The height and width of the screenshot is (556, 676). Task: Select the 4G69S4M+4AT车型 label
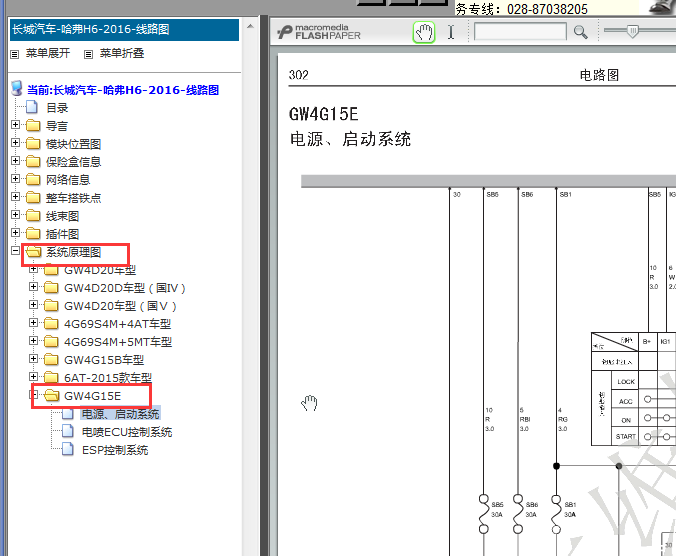pos(118,324)
